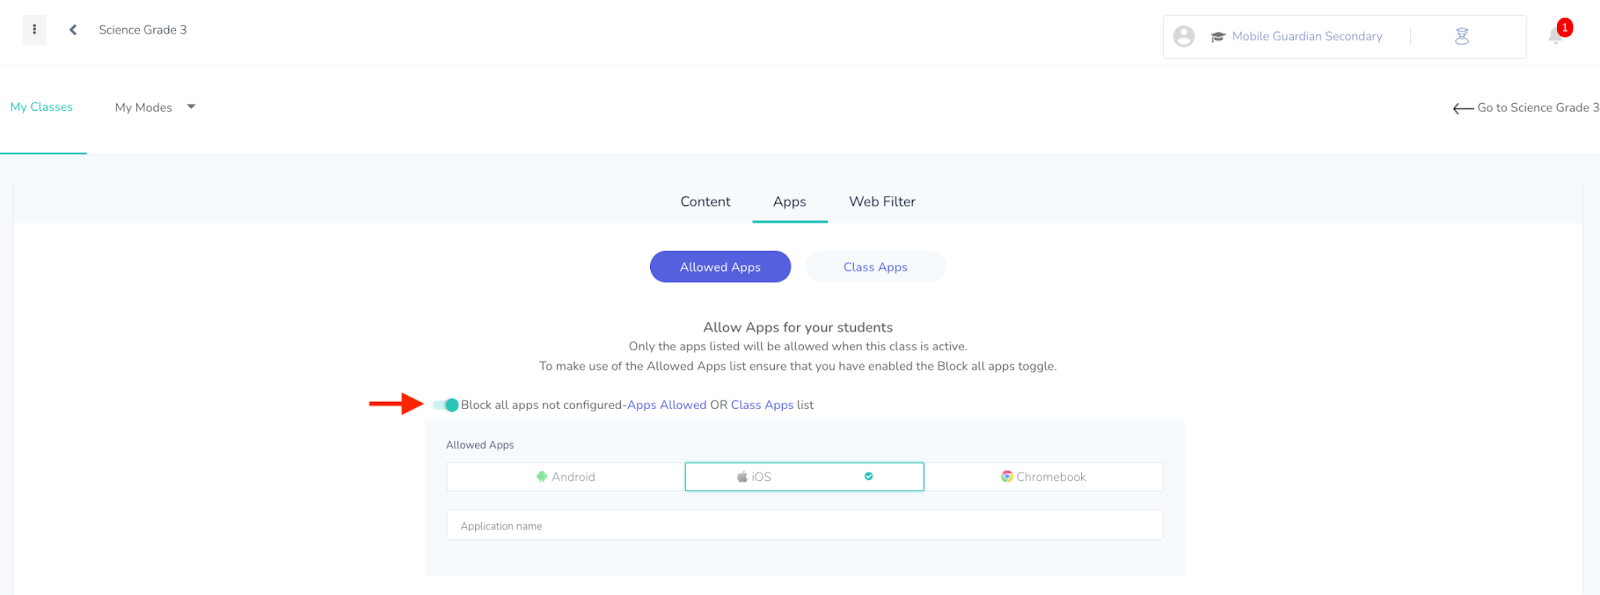The height and width of the screenshot is (595, 1600).
Task: Expand the My Modes dropdown arrow
Action: [191, 107]
